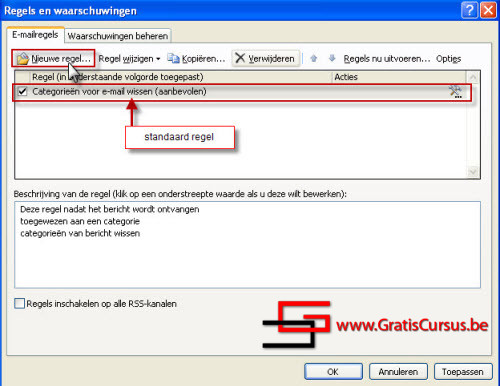Click the Regel (in onderstaande volgorde) column header
Image resolution: width=500 pixels, height=386 pixels.
181,77
